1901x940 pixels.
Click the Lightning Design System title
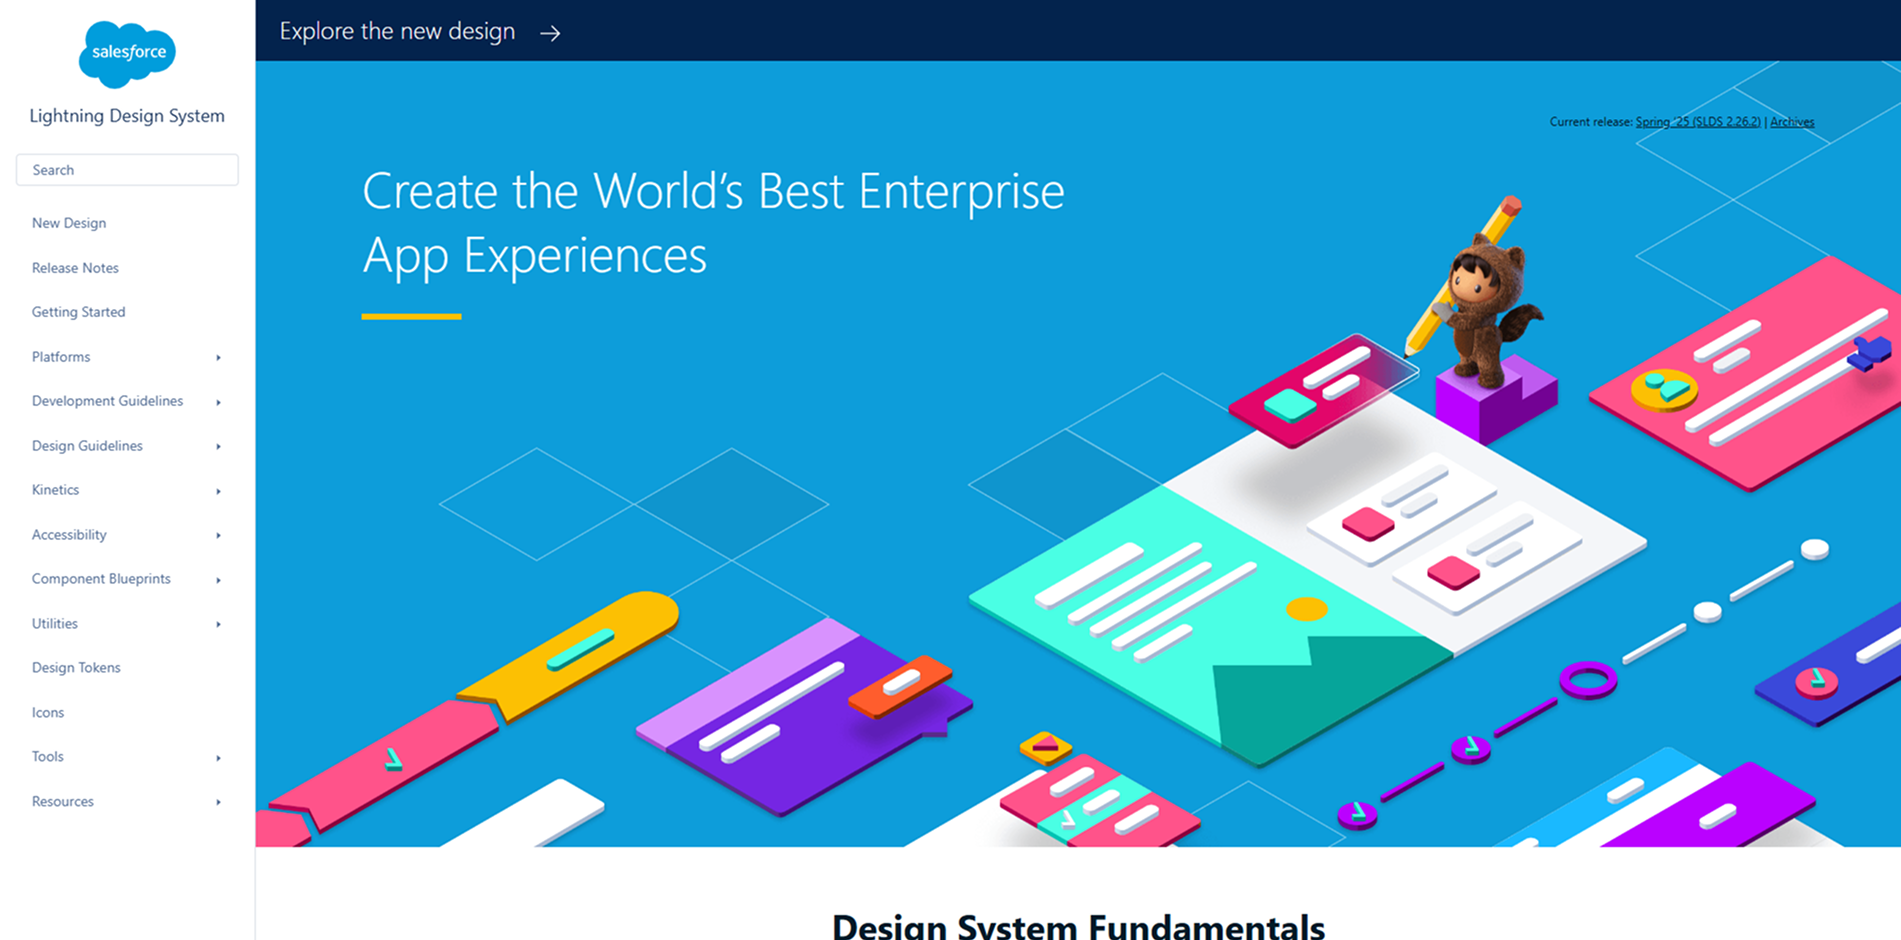pyautogui.click(x=127, y=116)
